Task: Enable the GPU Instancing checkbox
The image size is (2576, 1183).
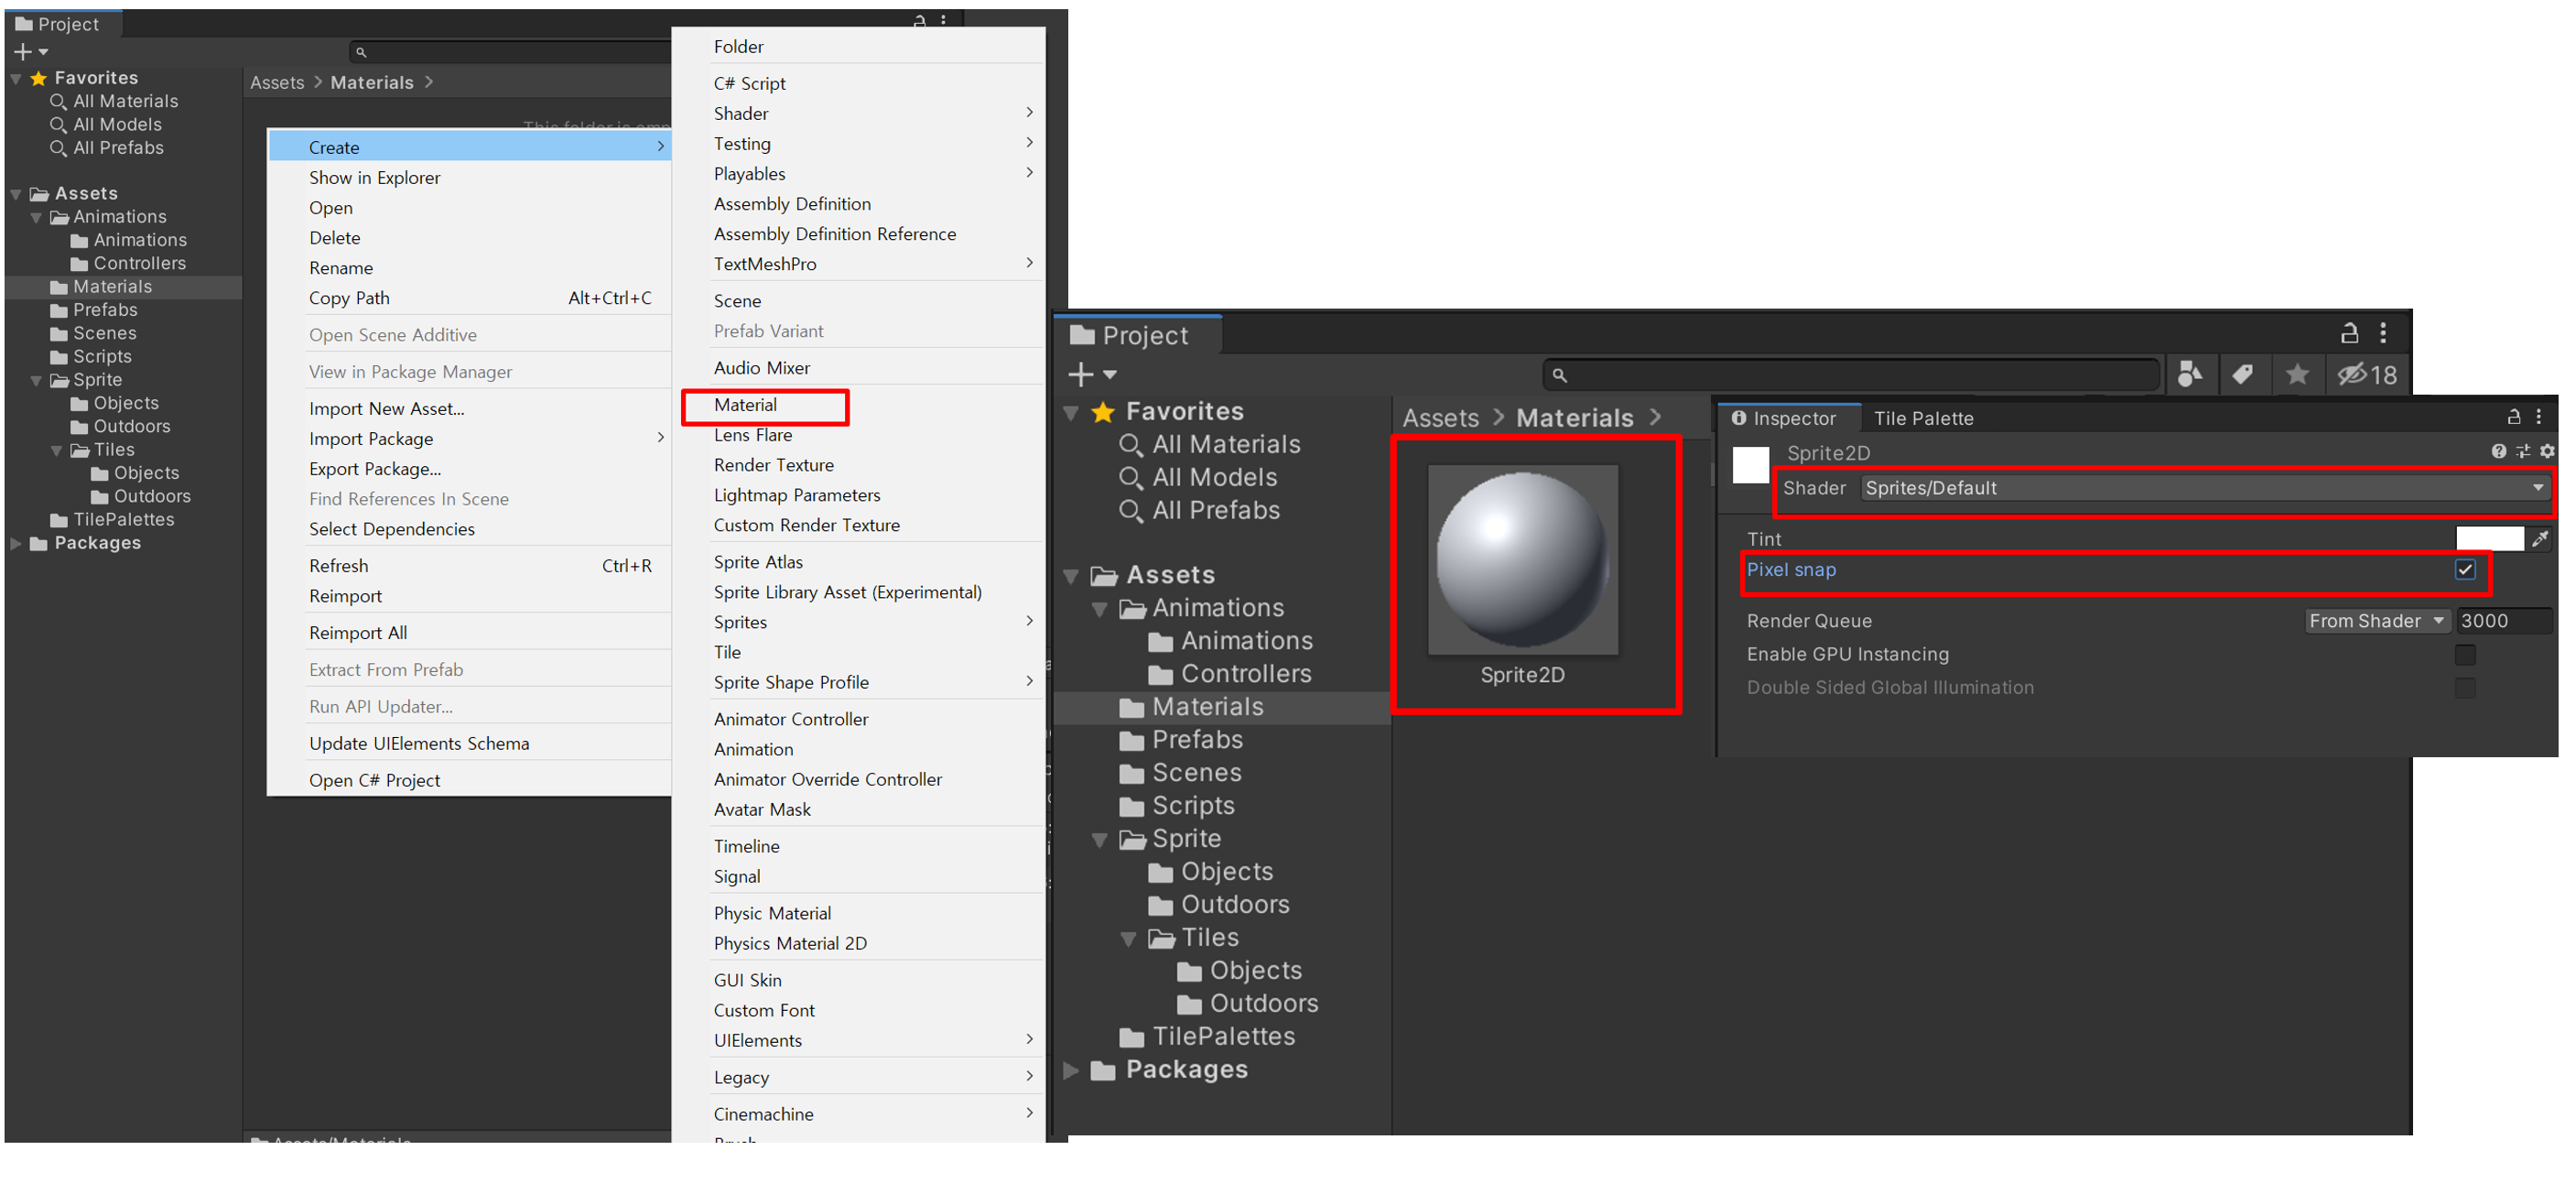Action: (2465, 654)
